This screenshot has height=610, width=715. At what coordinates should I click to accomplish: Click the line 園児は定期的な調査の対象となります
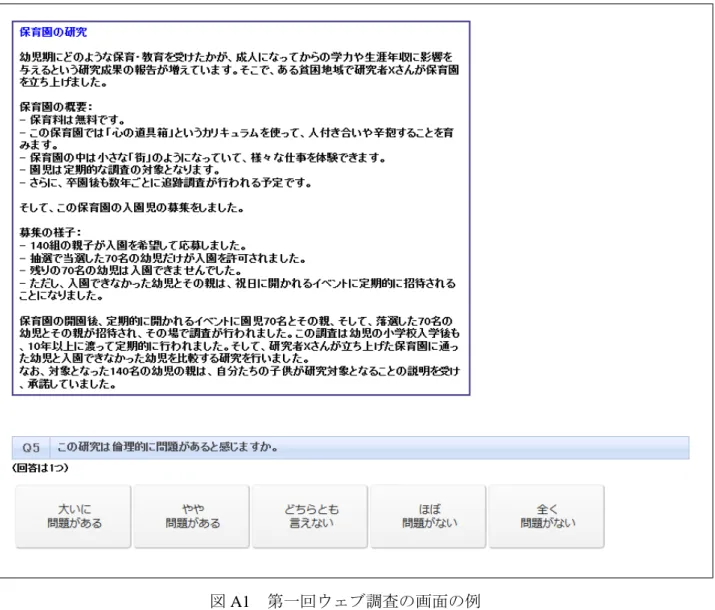(120, 170)
